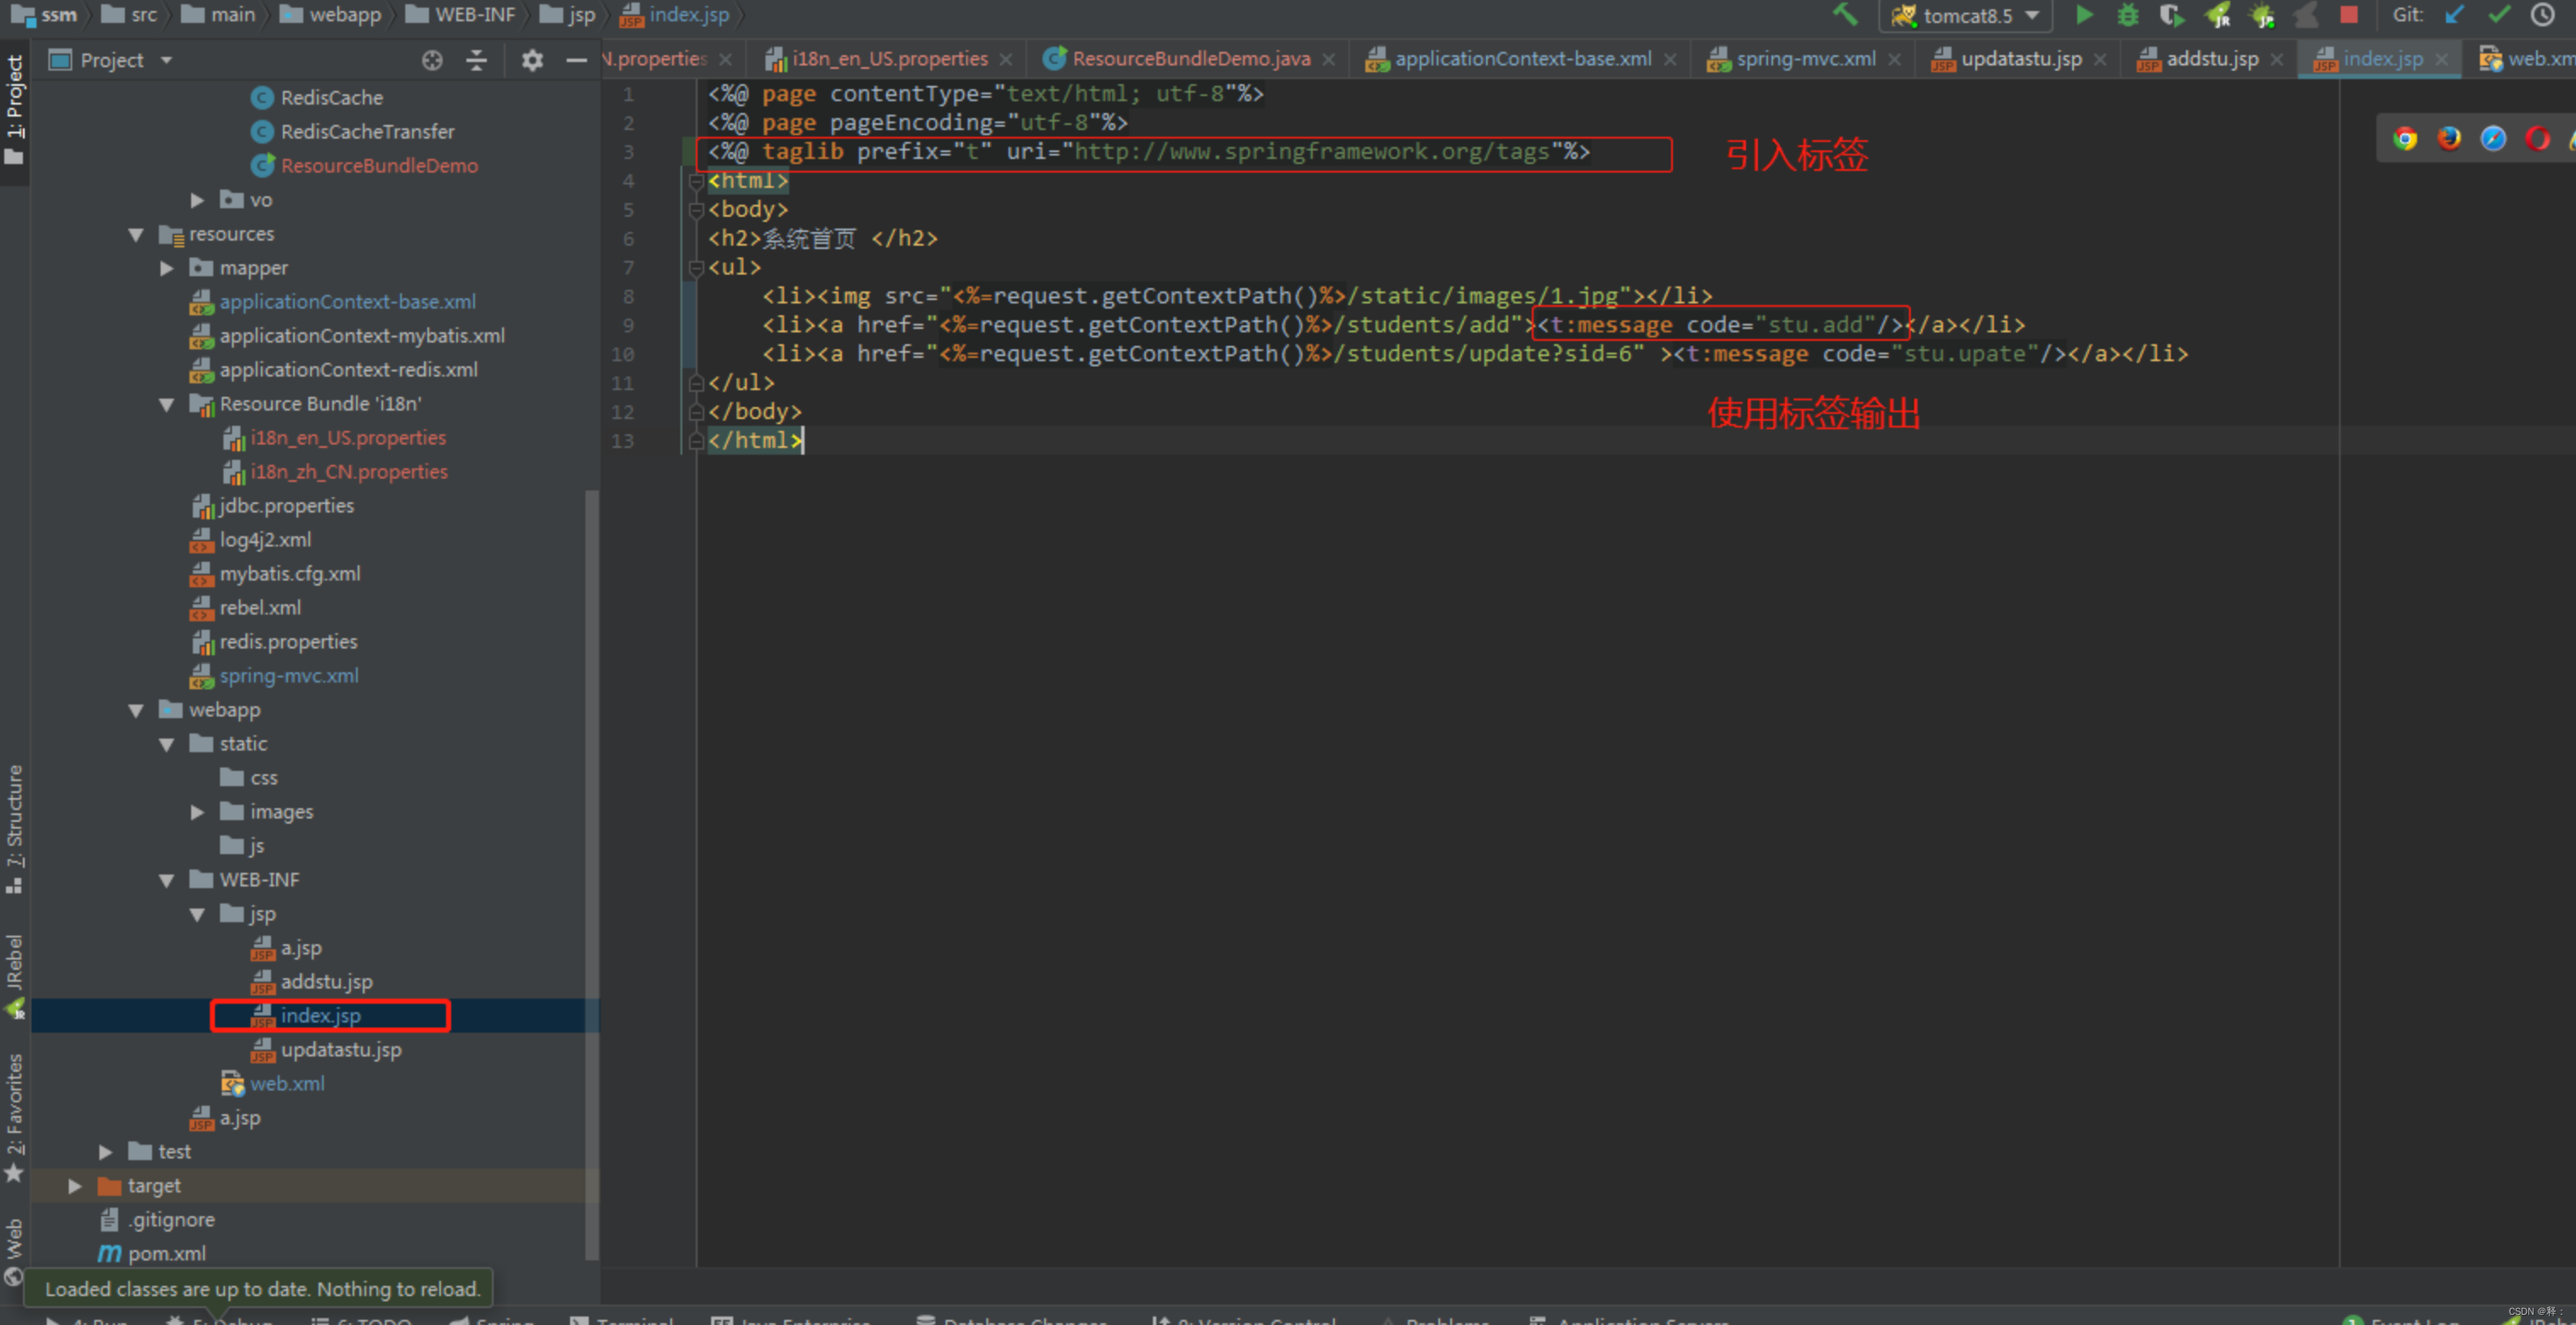Screen dimensions: 2576x1325
Task: Debug with JRebel icon
Action: 2262,15
